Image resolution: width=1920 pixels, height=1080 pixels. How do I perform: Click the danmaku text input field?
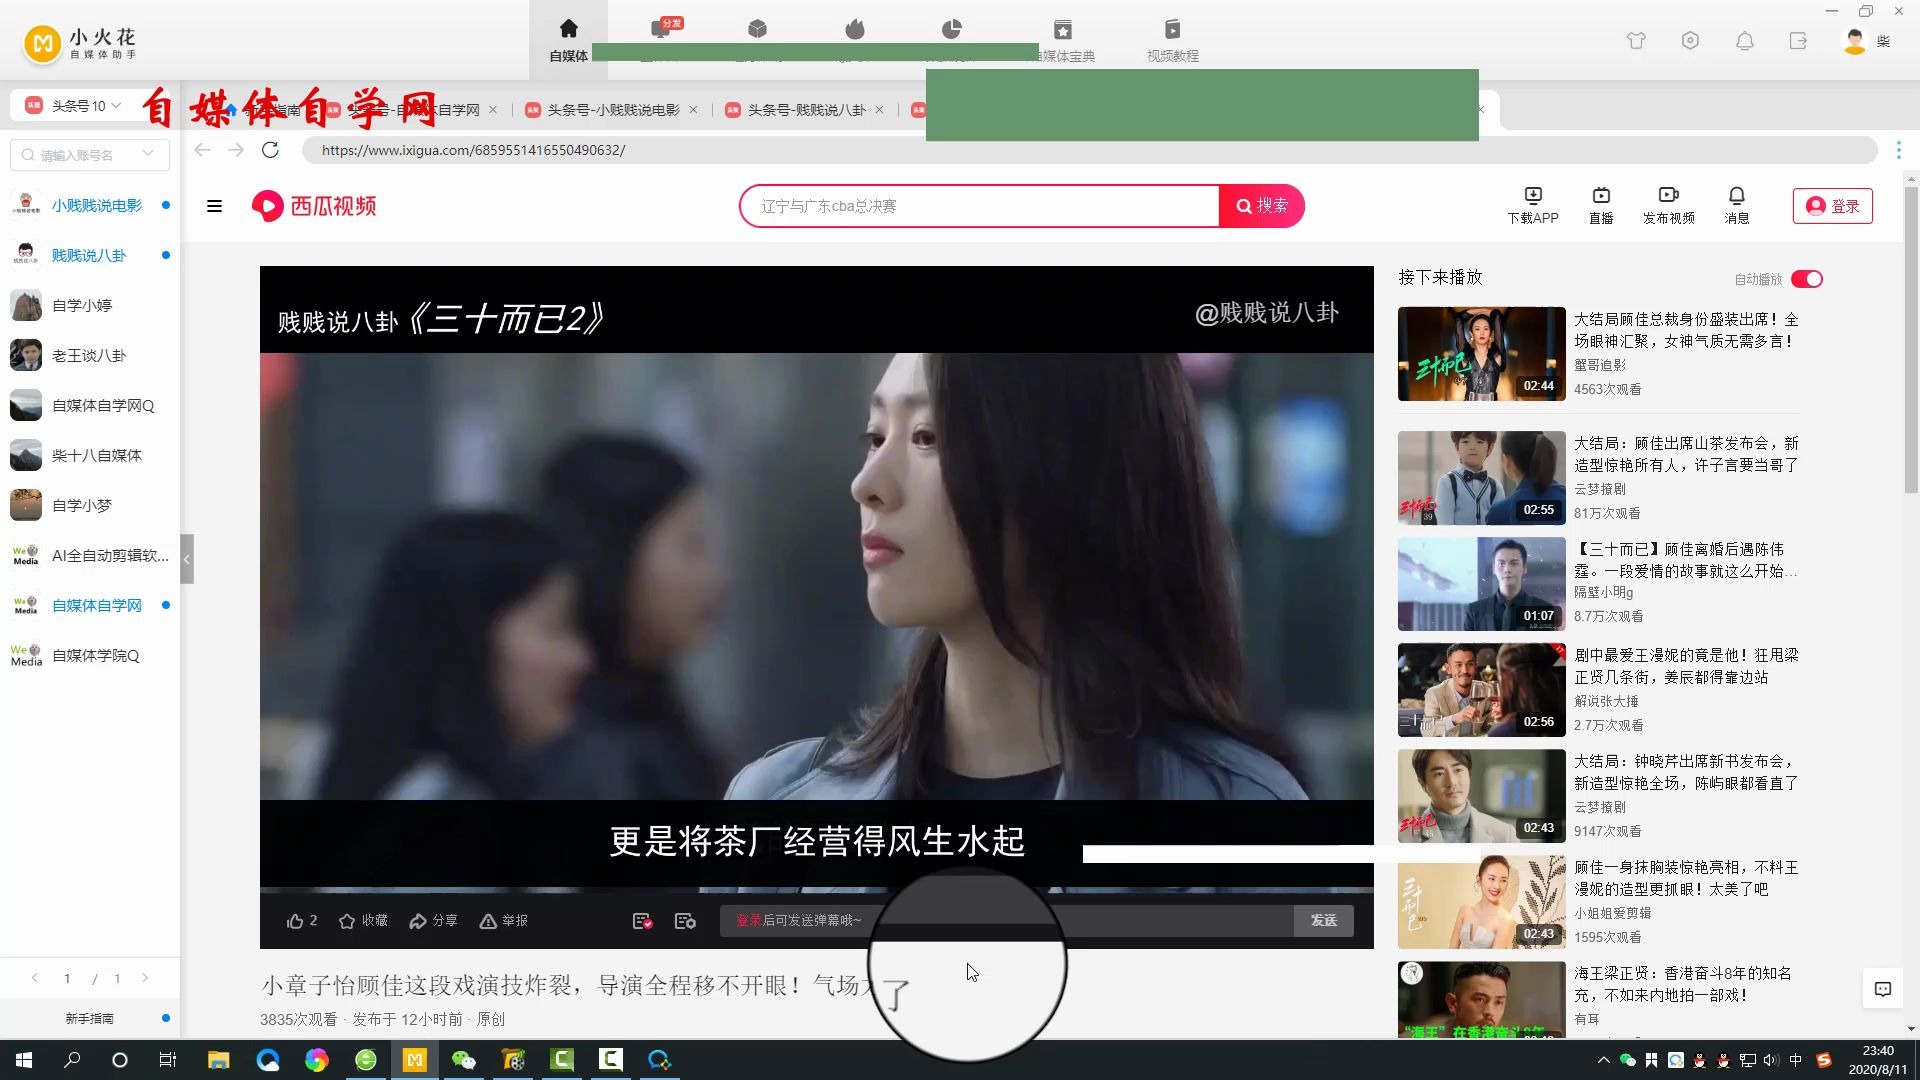[1006, 921]
